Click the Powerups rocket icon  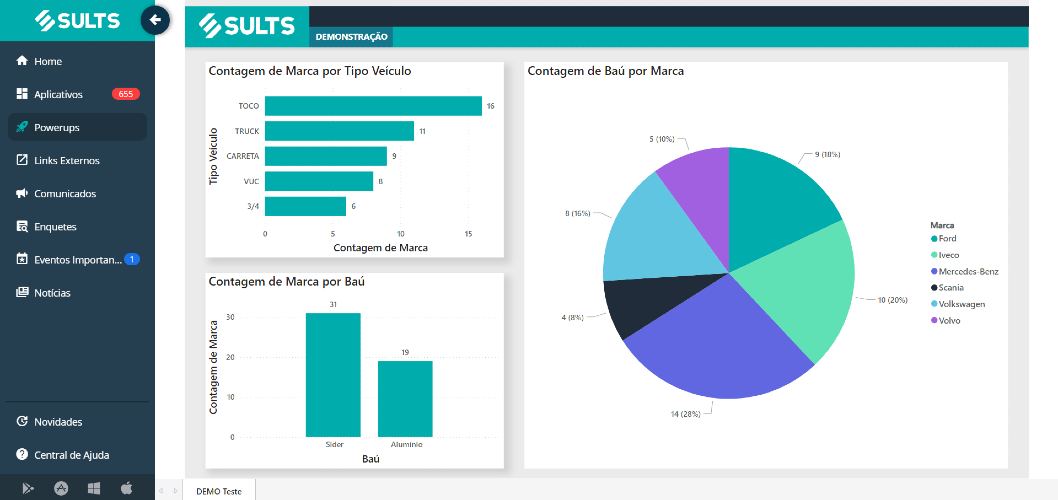22,127
